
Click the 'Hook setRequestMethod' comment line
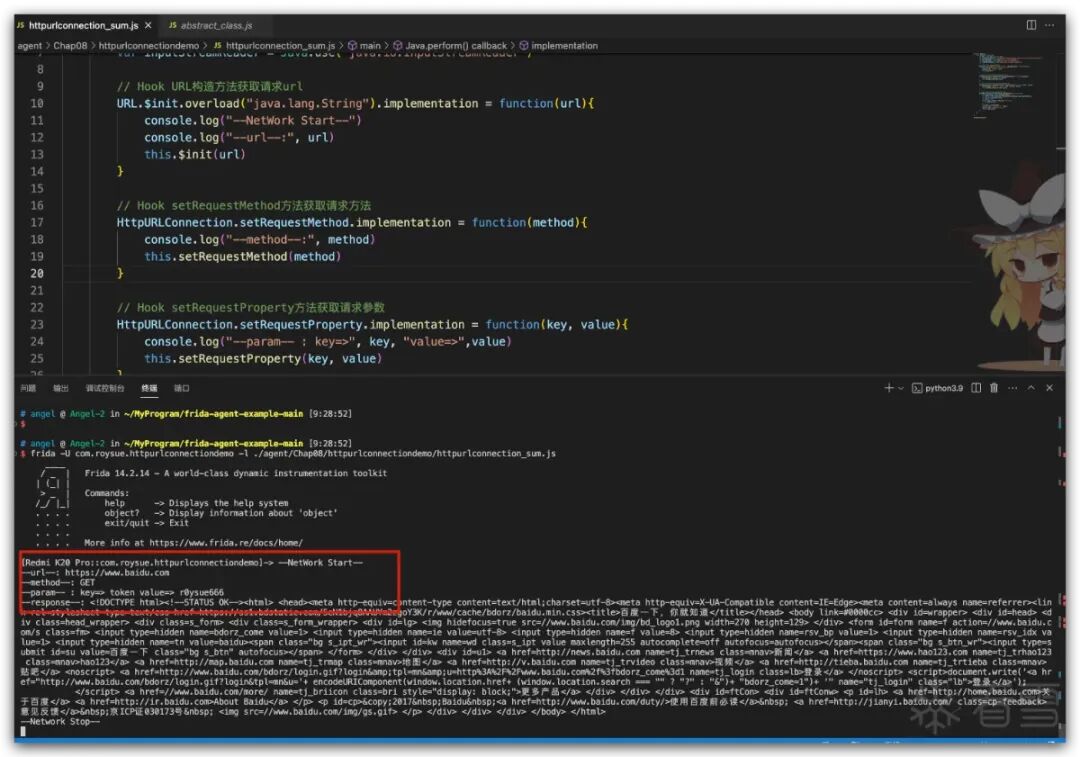click(244, 205)
